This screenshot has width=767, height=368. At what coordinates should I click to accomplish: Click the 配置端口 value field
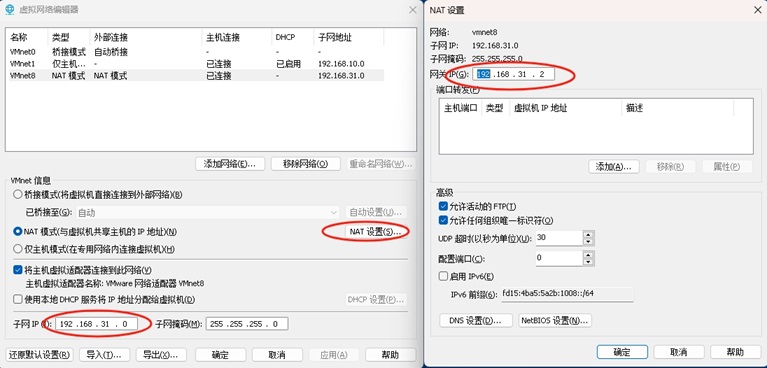pos(559,258)
